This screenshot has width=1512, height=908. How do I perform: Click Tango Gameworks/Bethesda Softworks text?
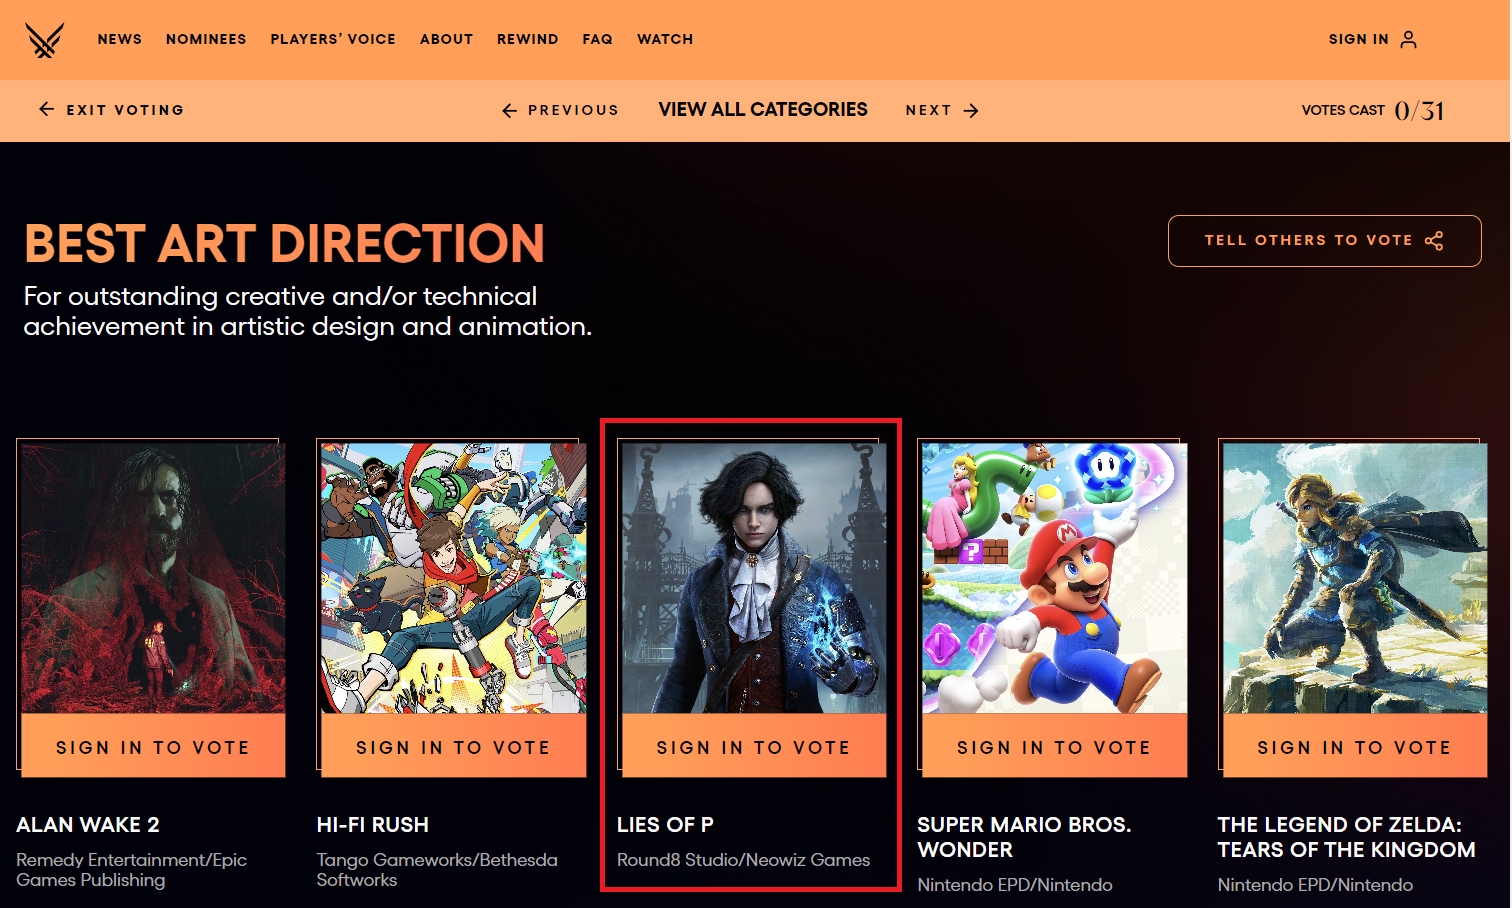437,870
